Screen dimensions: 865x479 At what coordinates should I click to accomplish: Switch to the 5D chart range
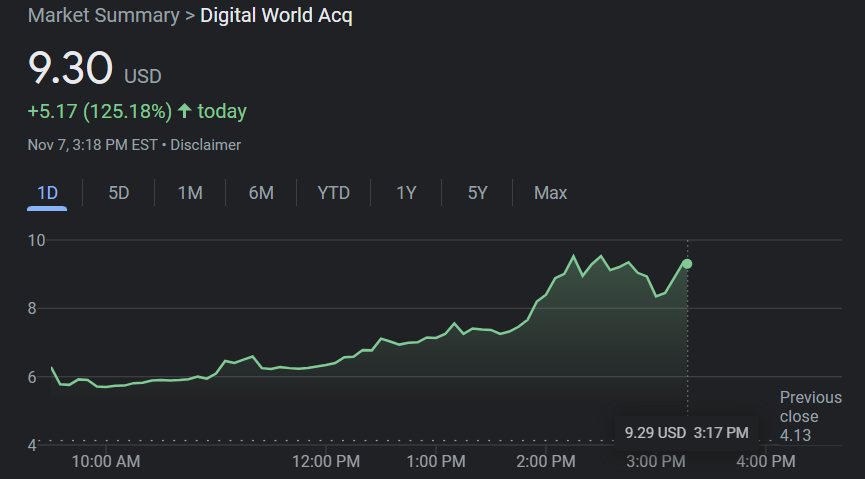119,192
